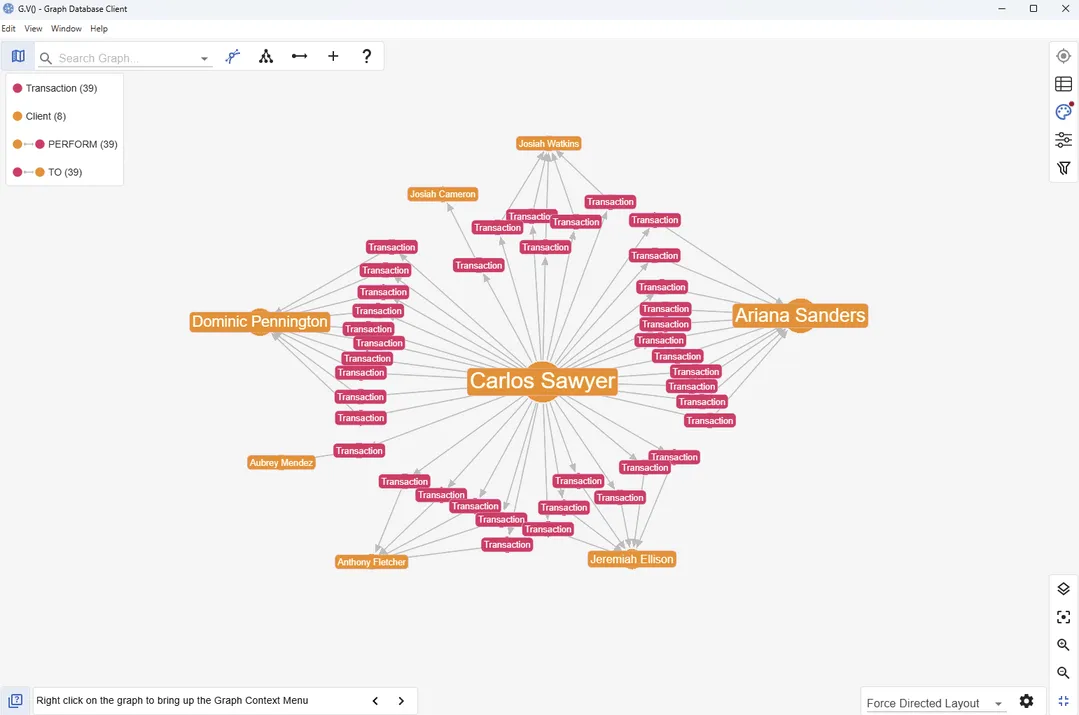The height and width of the screenshot is (715, 1079).
Task: Select the add edge arrow tool
Action: point(299,56)
